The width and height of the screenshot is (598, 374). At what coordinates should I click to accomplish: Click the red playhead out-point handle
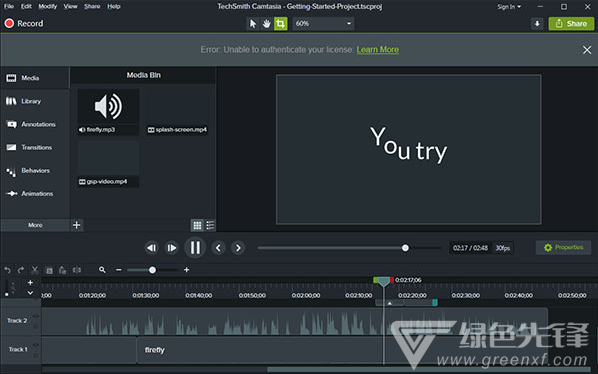tap(392, 280)
